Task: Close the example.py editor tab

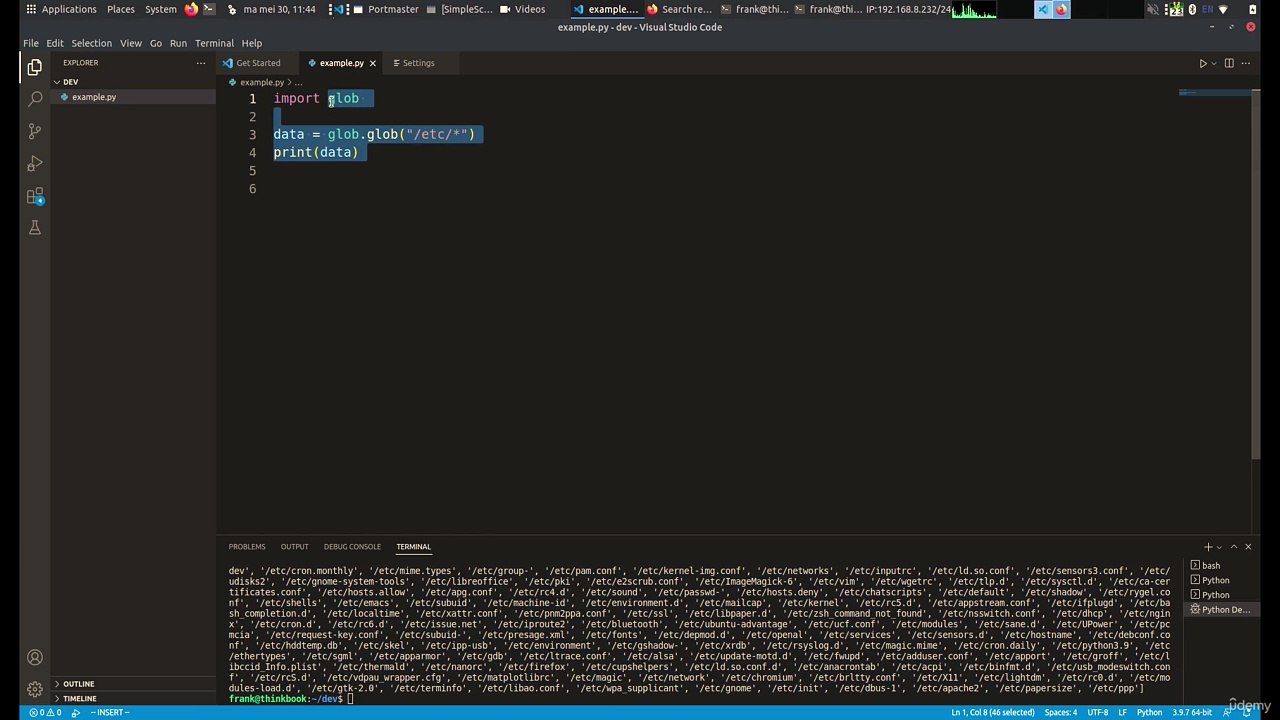Action: pyautogui.click(x=373, y=63)
